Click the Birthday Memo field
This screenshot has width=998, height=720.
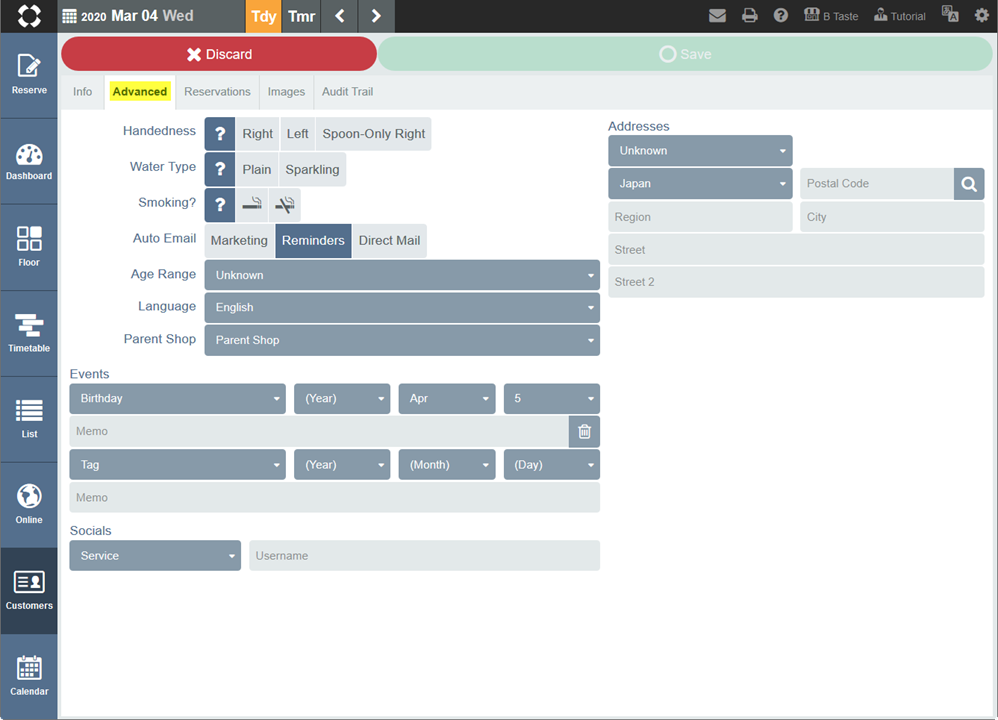319,432
